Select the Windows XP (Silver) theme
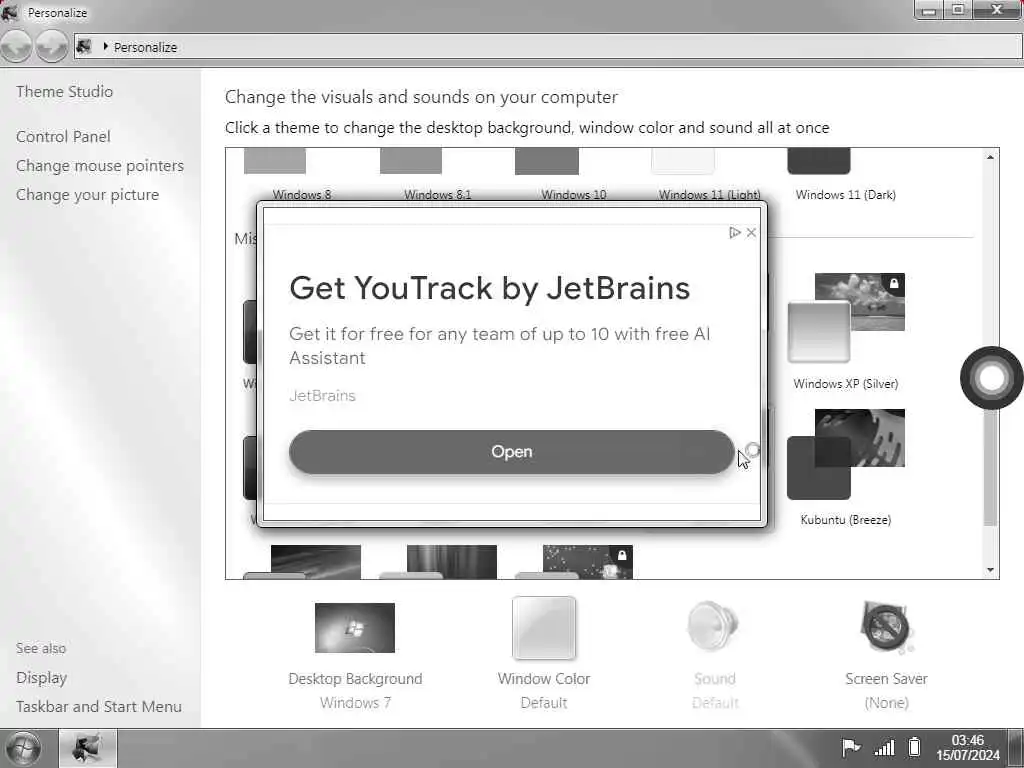Screen dimensions: 1024x768 click(x=846, y=331)
